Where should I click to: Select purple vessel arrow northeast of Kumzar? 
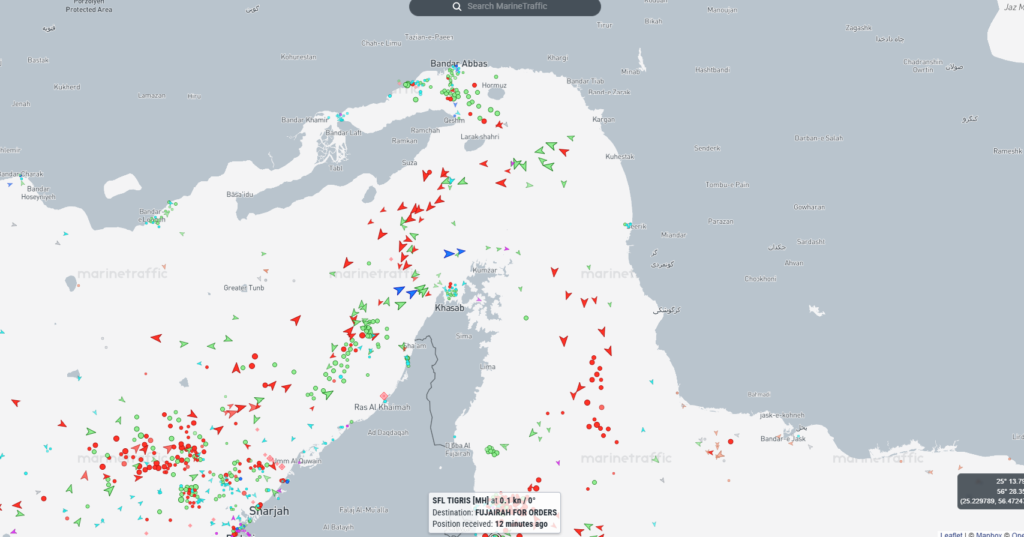(506, 248)
